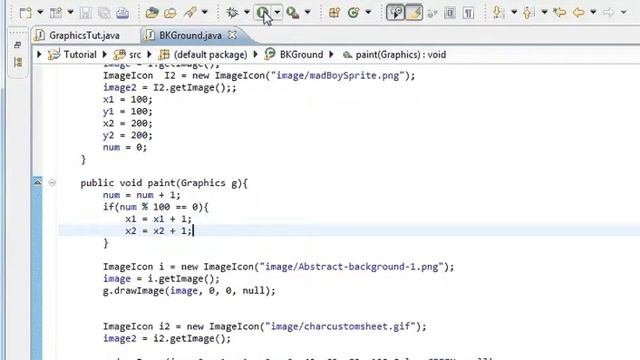Click the Next Annotation arrow icon
This screenshot has height=360, width=640.
click(x=498, y=13)
